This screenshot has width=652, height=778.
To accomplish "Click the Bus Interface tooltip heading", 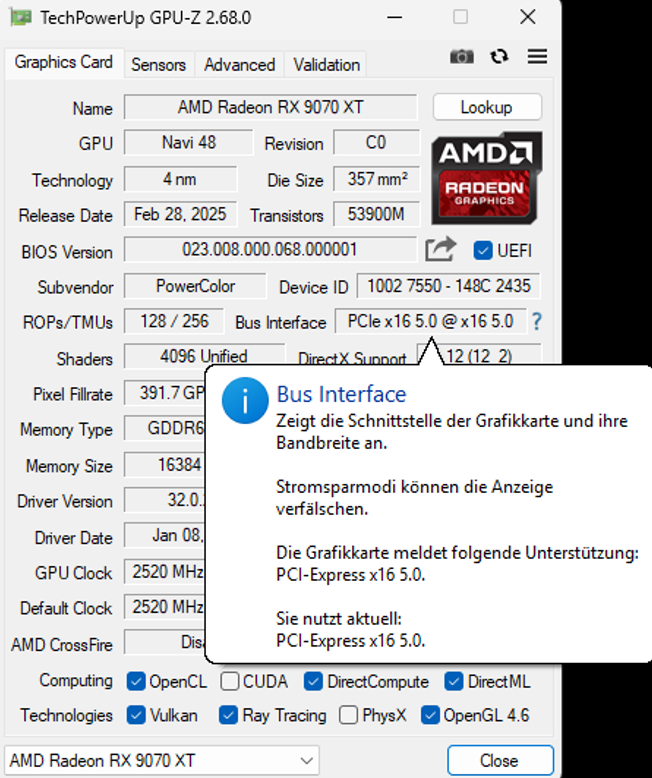I will click(341, 394).
